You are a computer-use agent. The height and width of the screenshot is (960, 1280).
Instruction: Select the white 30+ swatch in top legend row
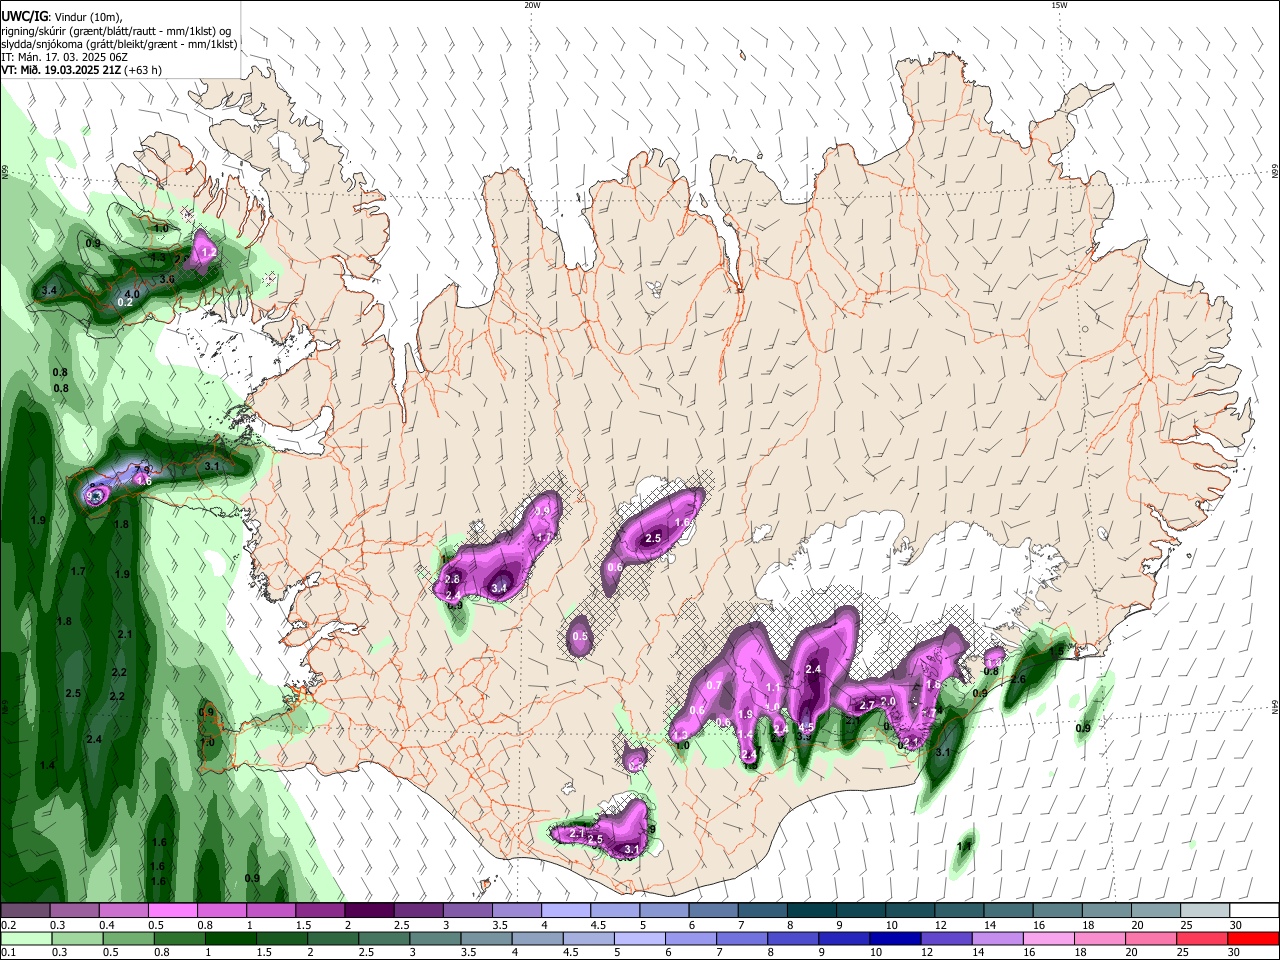[1253, 911]
